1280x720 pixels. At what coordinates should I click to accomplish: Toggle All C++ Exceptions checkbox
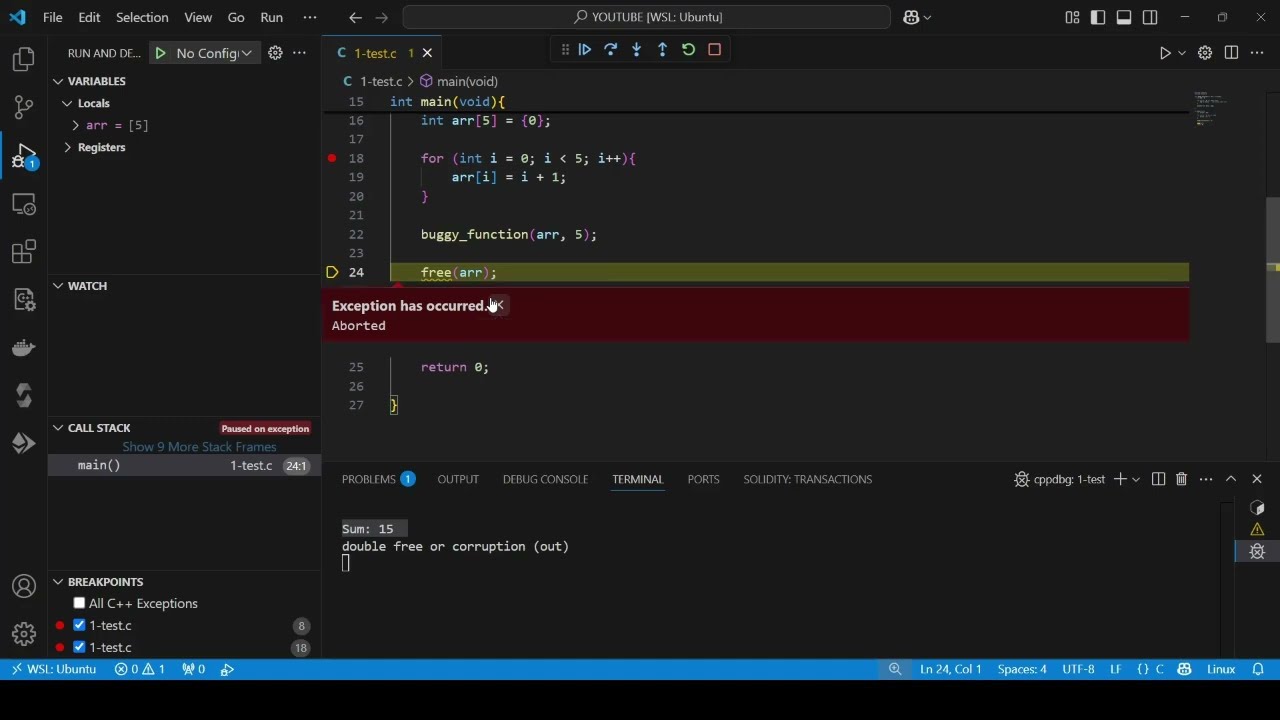[80, 604]
